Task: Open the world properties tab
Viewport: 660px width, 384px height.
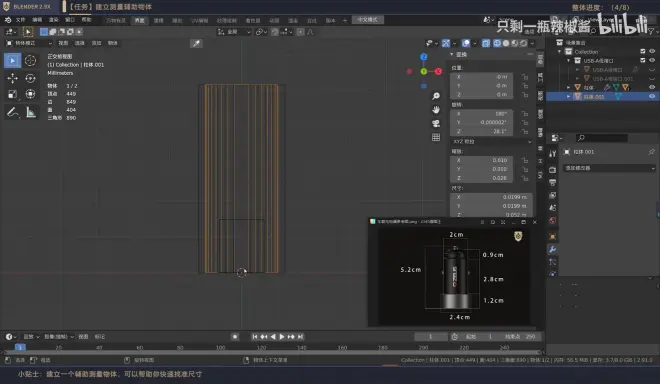Action: tap(553, 221)
